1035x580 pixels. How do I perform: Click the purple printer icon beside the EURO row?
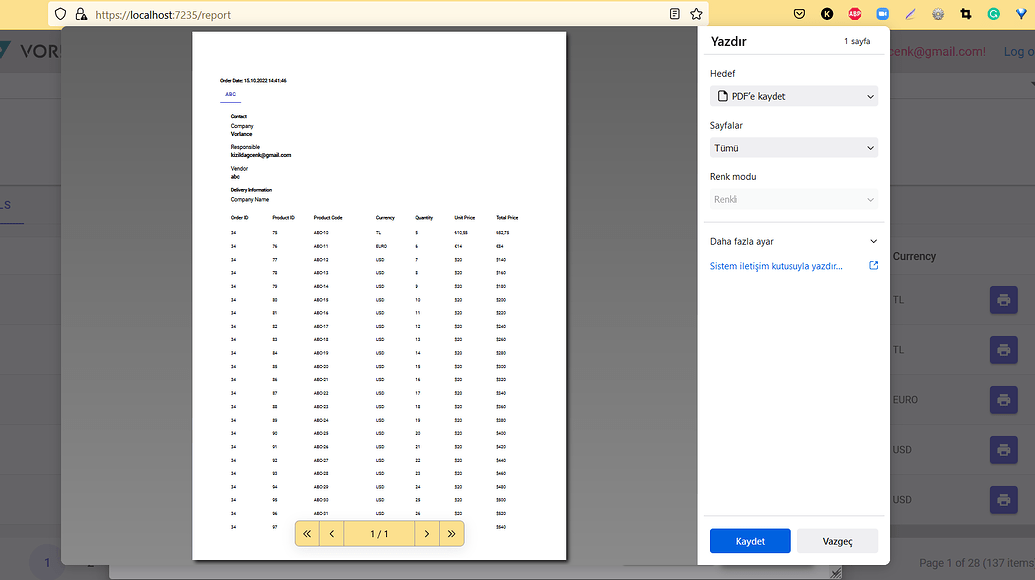tap(1003, 399)
